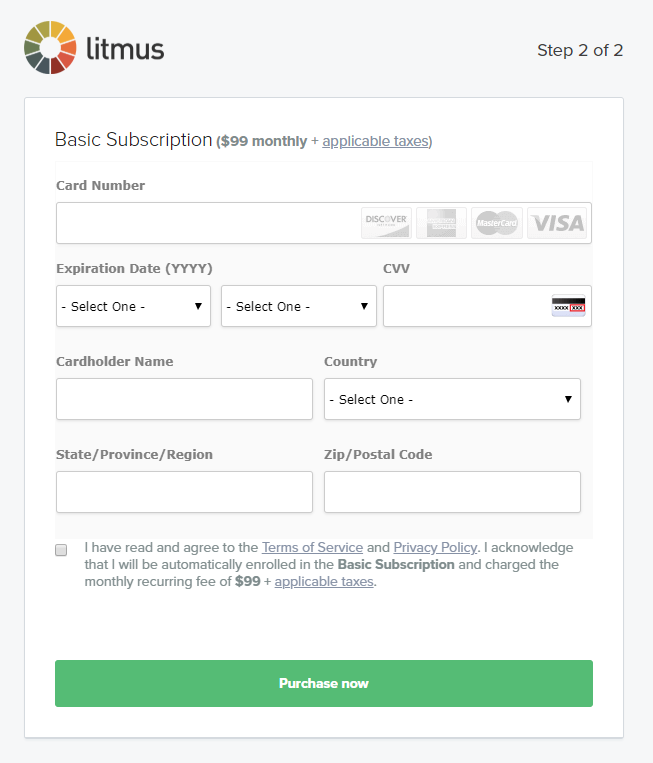Check the Terms of Service agreement checkbox

(61, 550)
